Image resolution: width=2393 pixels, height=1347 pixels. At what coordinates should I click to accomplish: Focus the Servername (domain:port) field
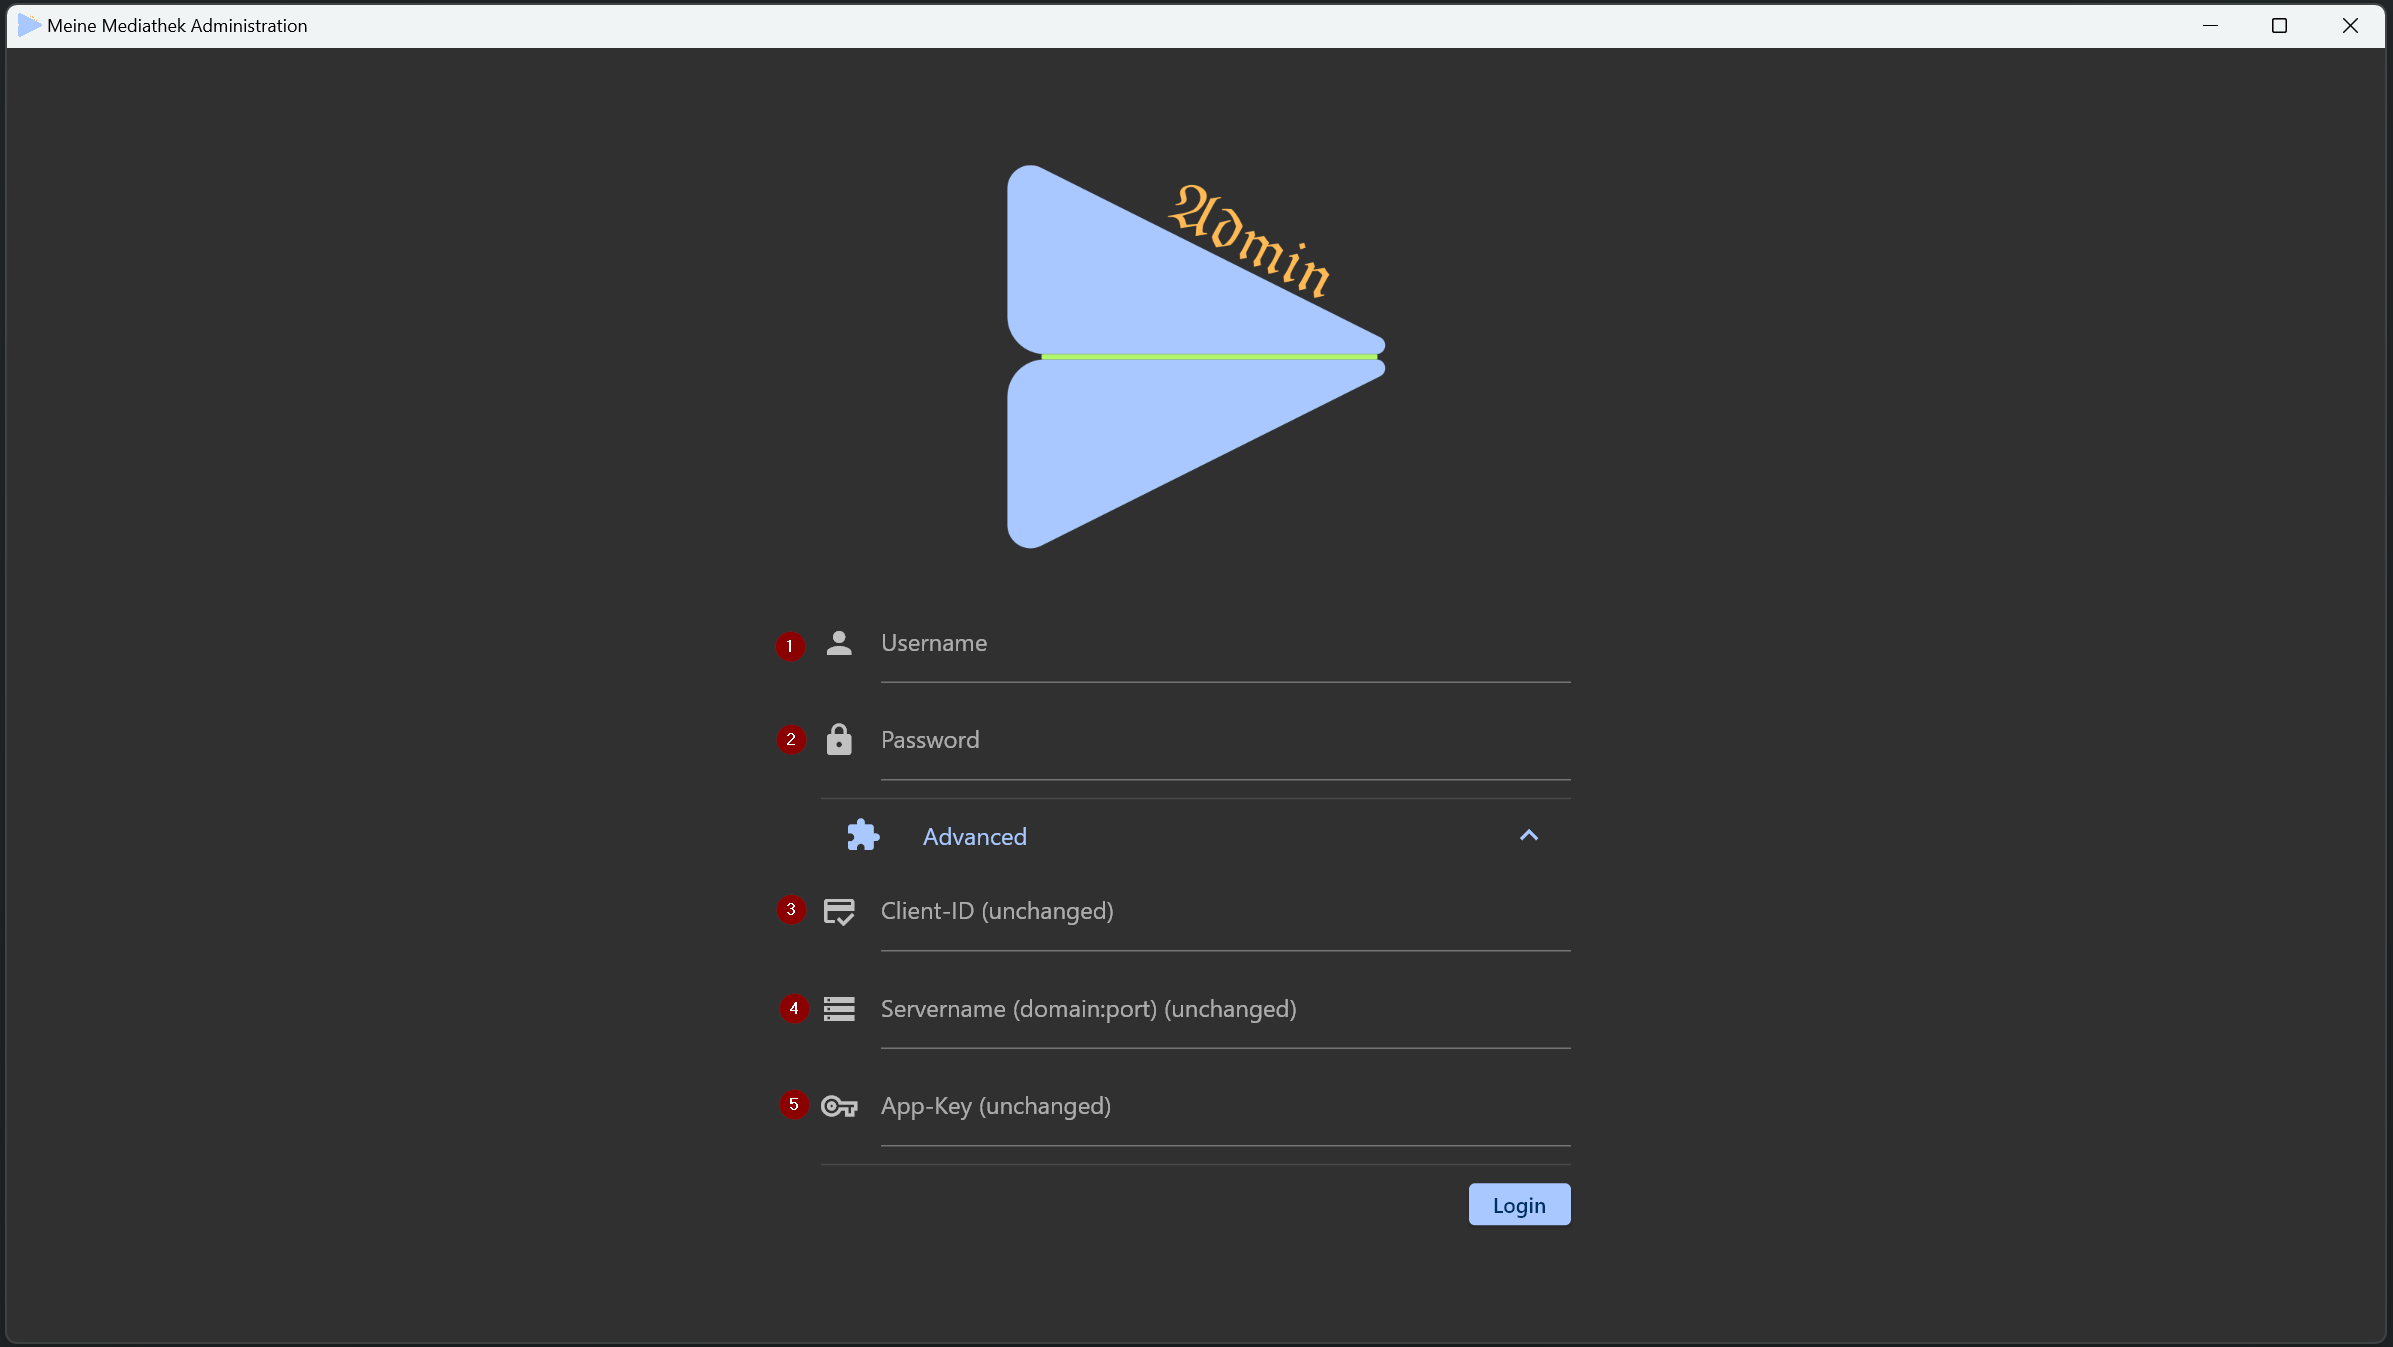(x=1225, y=1011)
